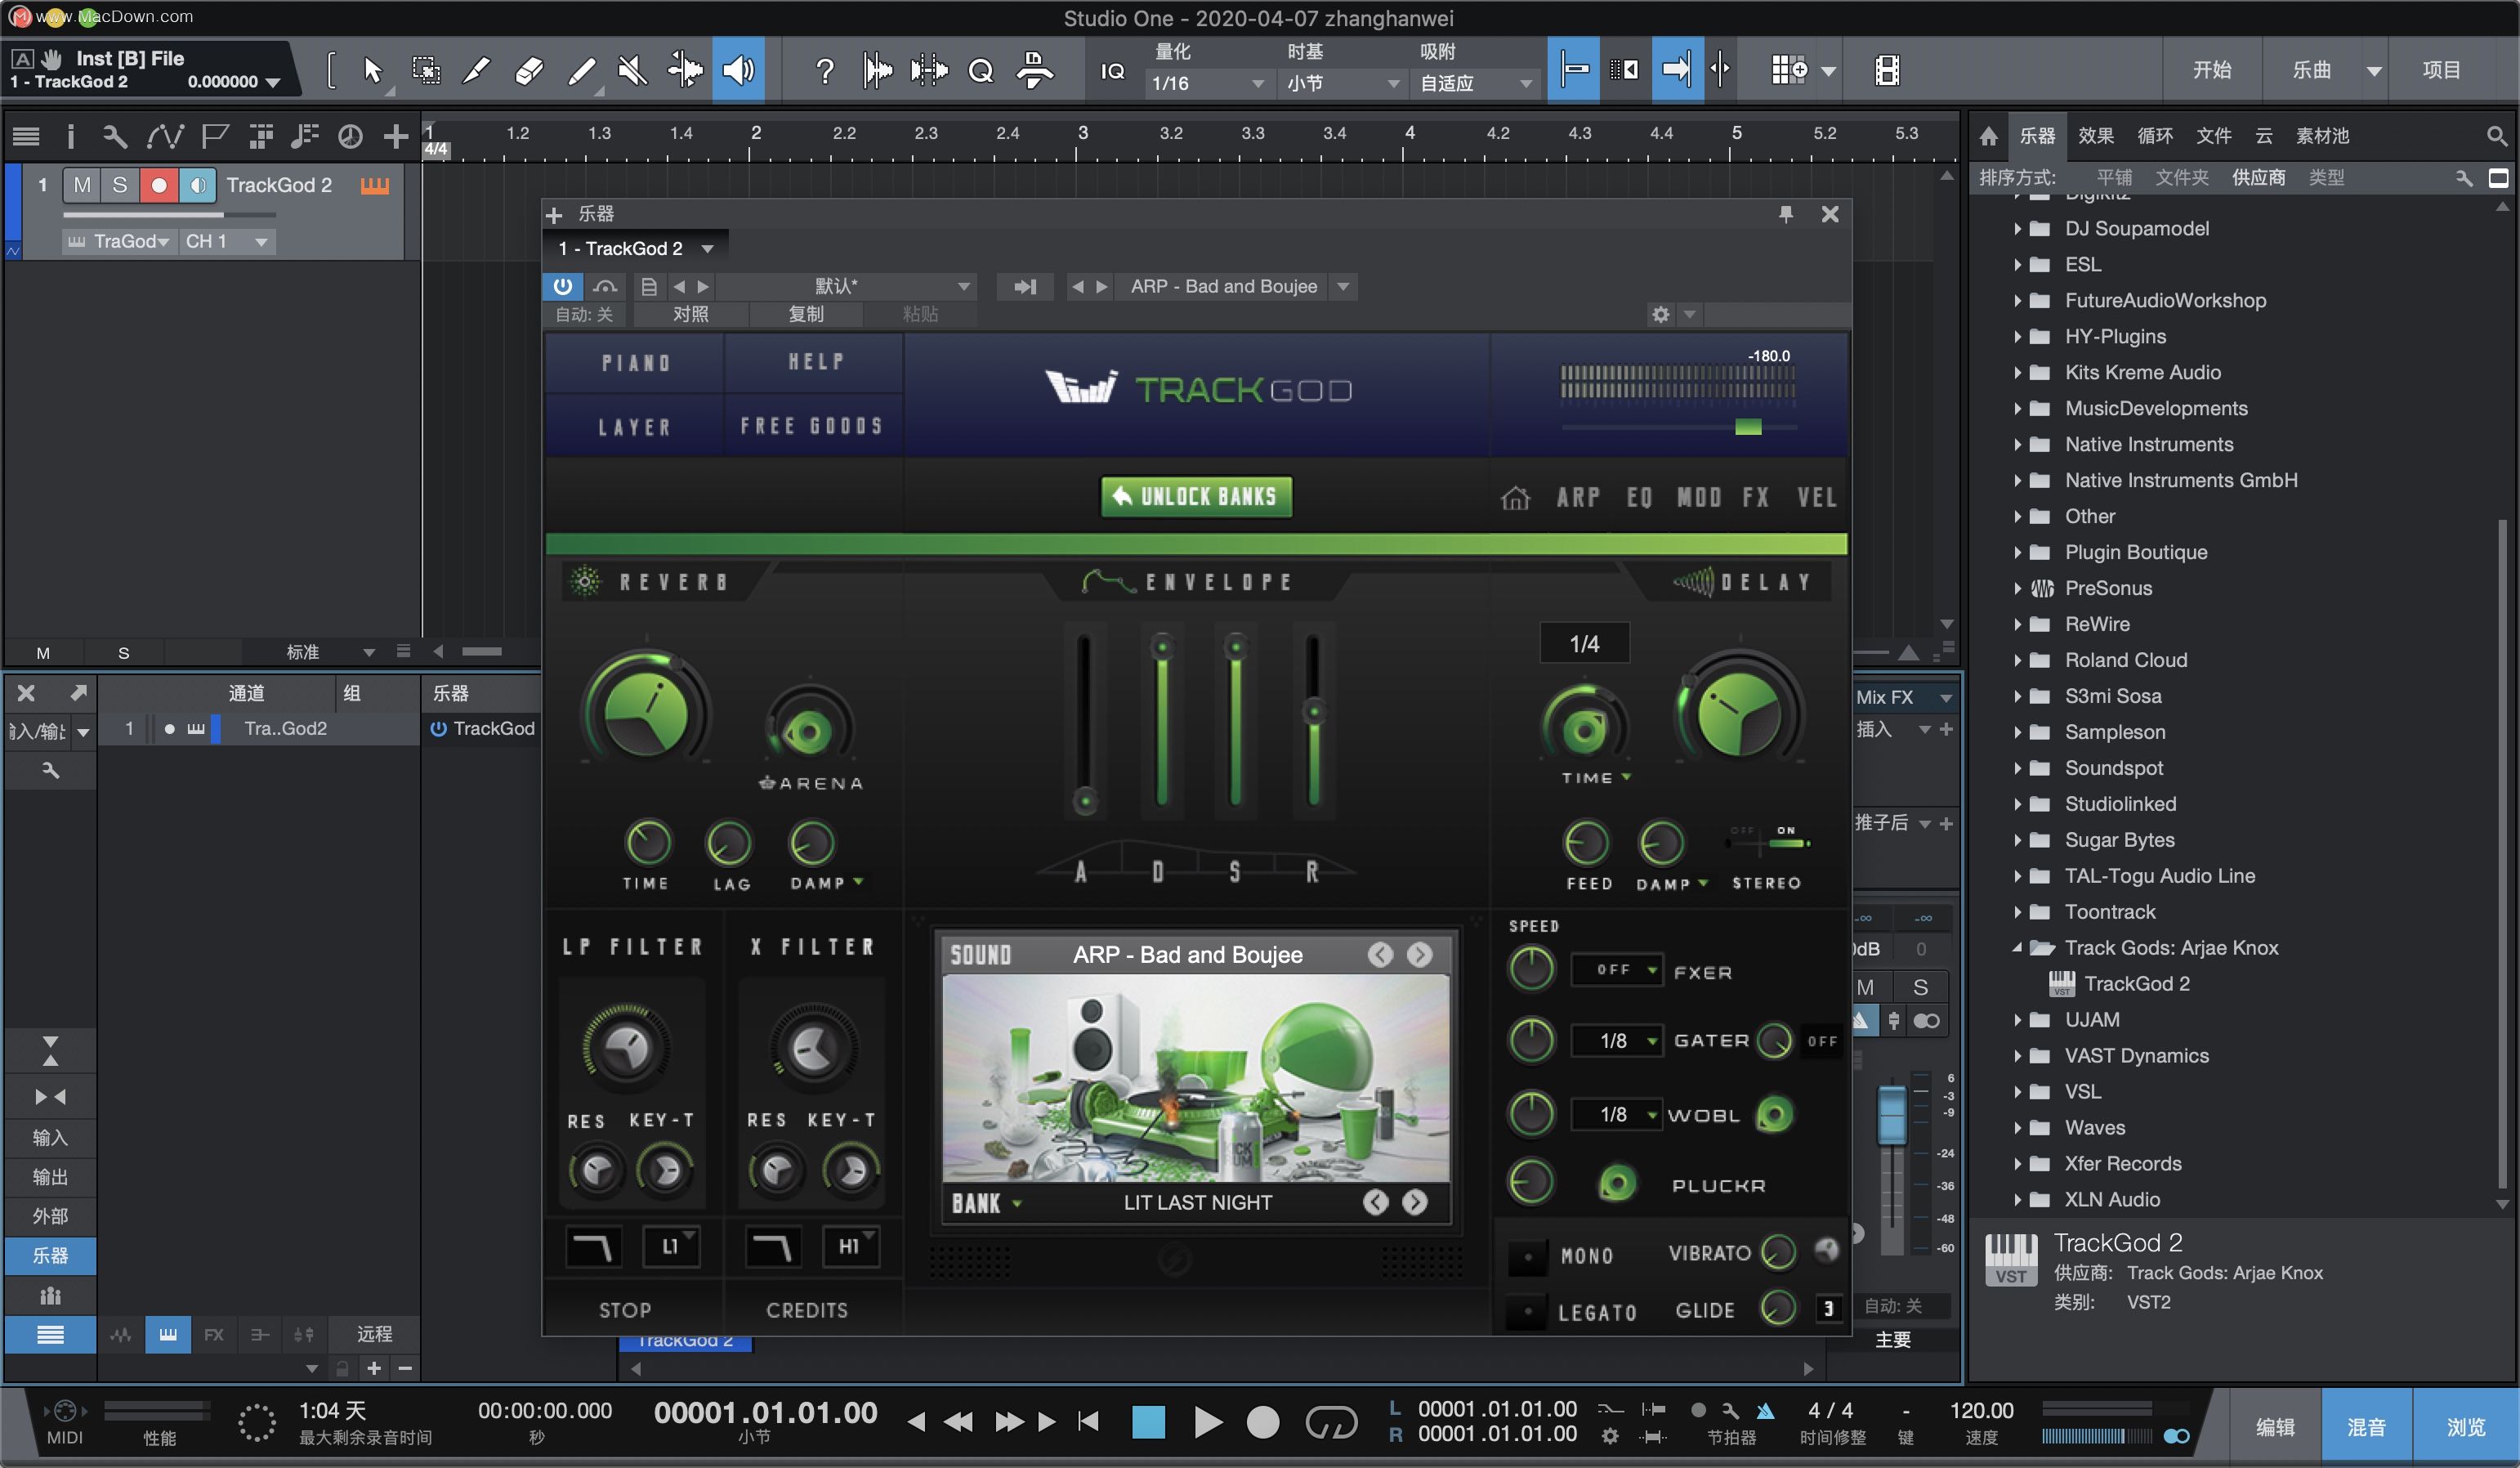Toggle the Loop transport button

1331,1421
